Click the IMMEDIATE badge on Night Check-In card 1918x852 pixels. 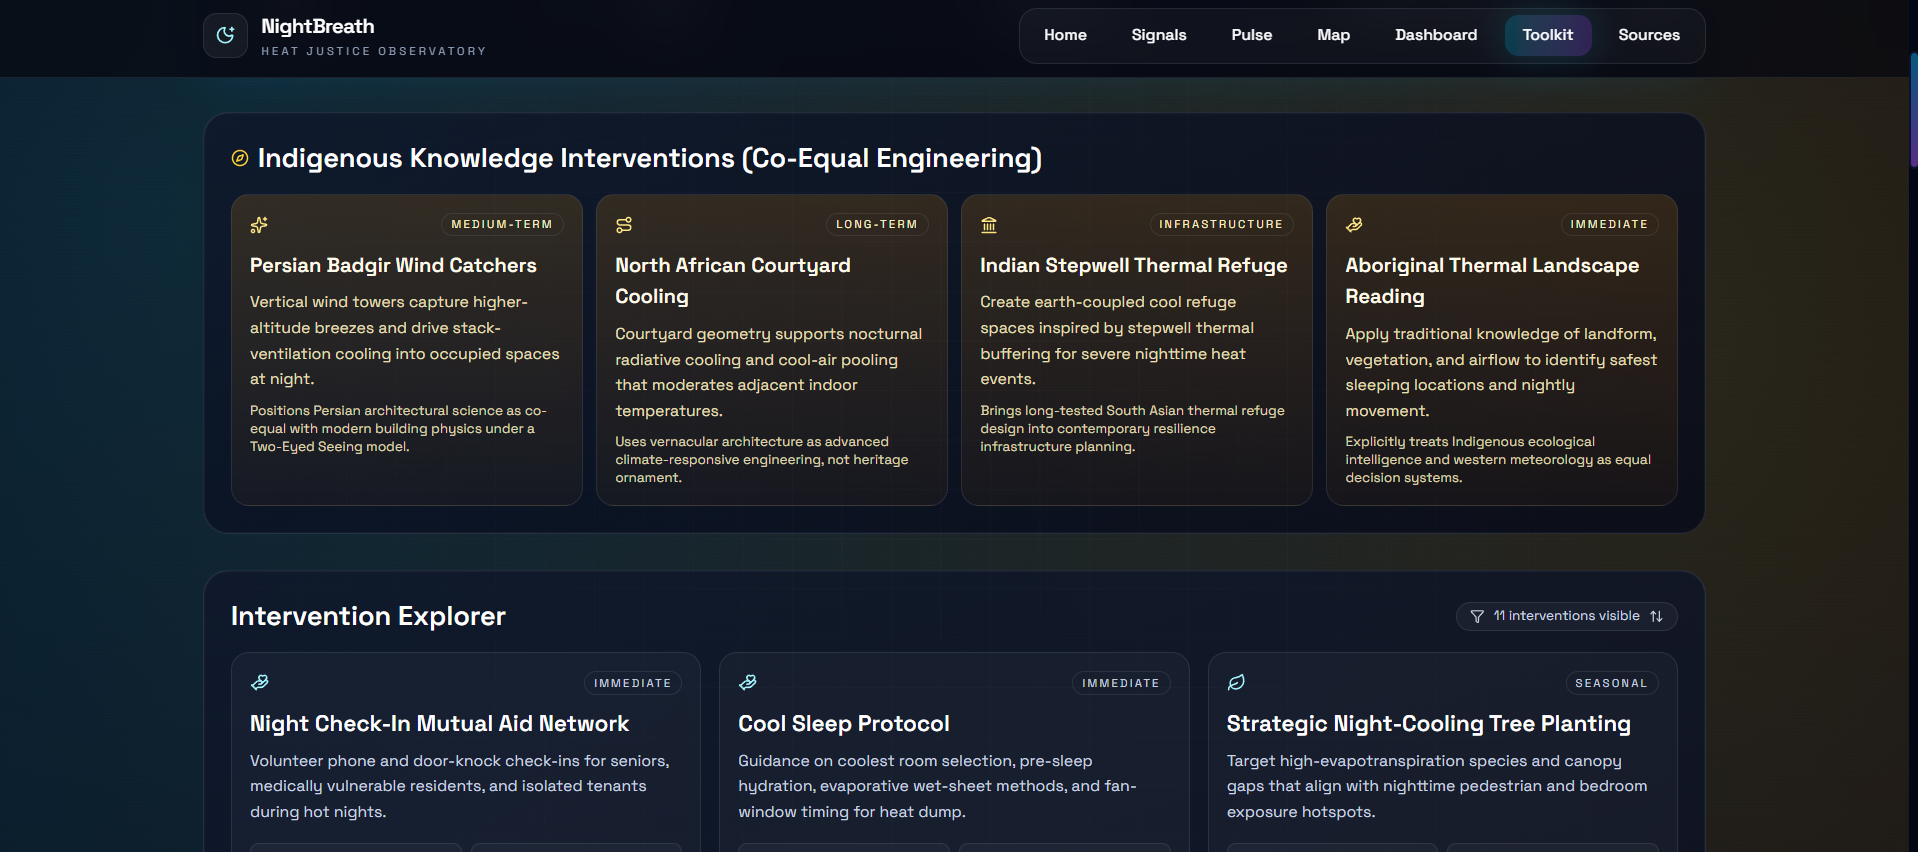coord(633,683)
